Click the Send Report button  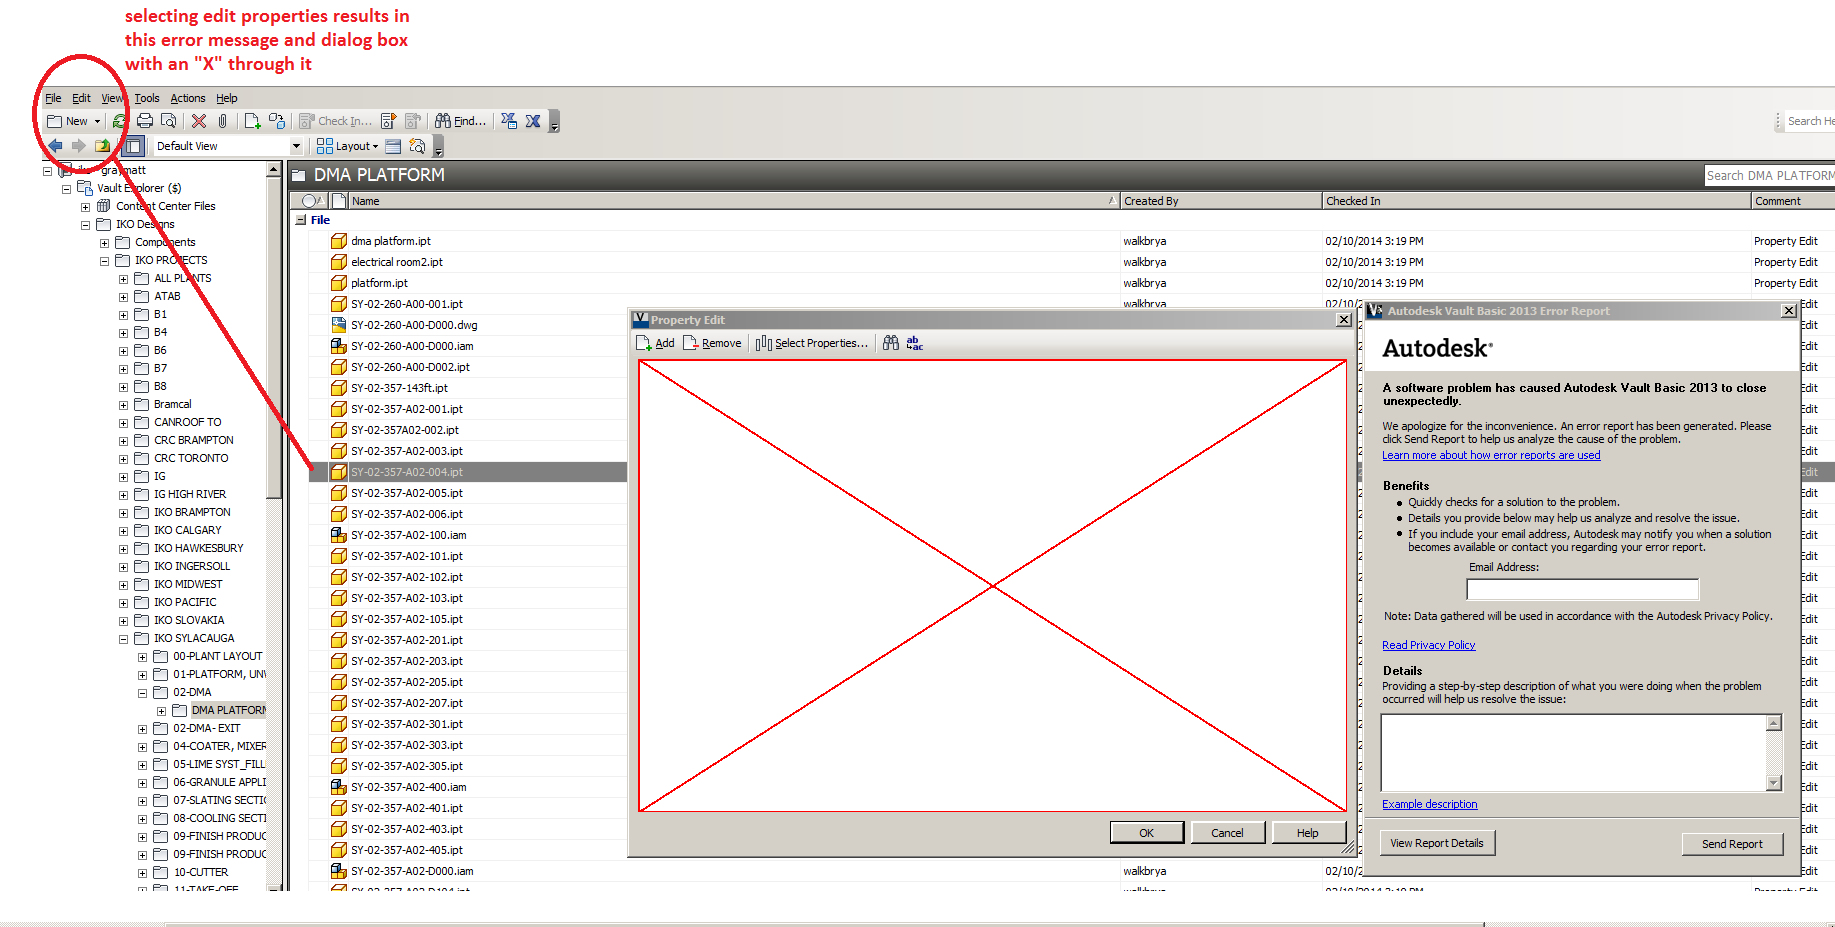point(1733,843)
